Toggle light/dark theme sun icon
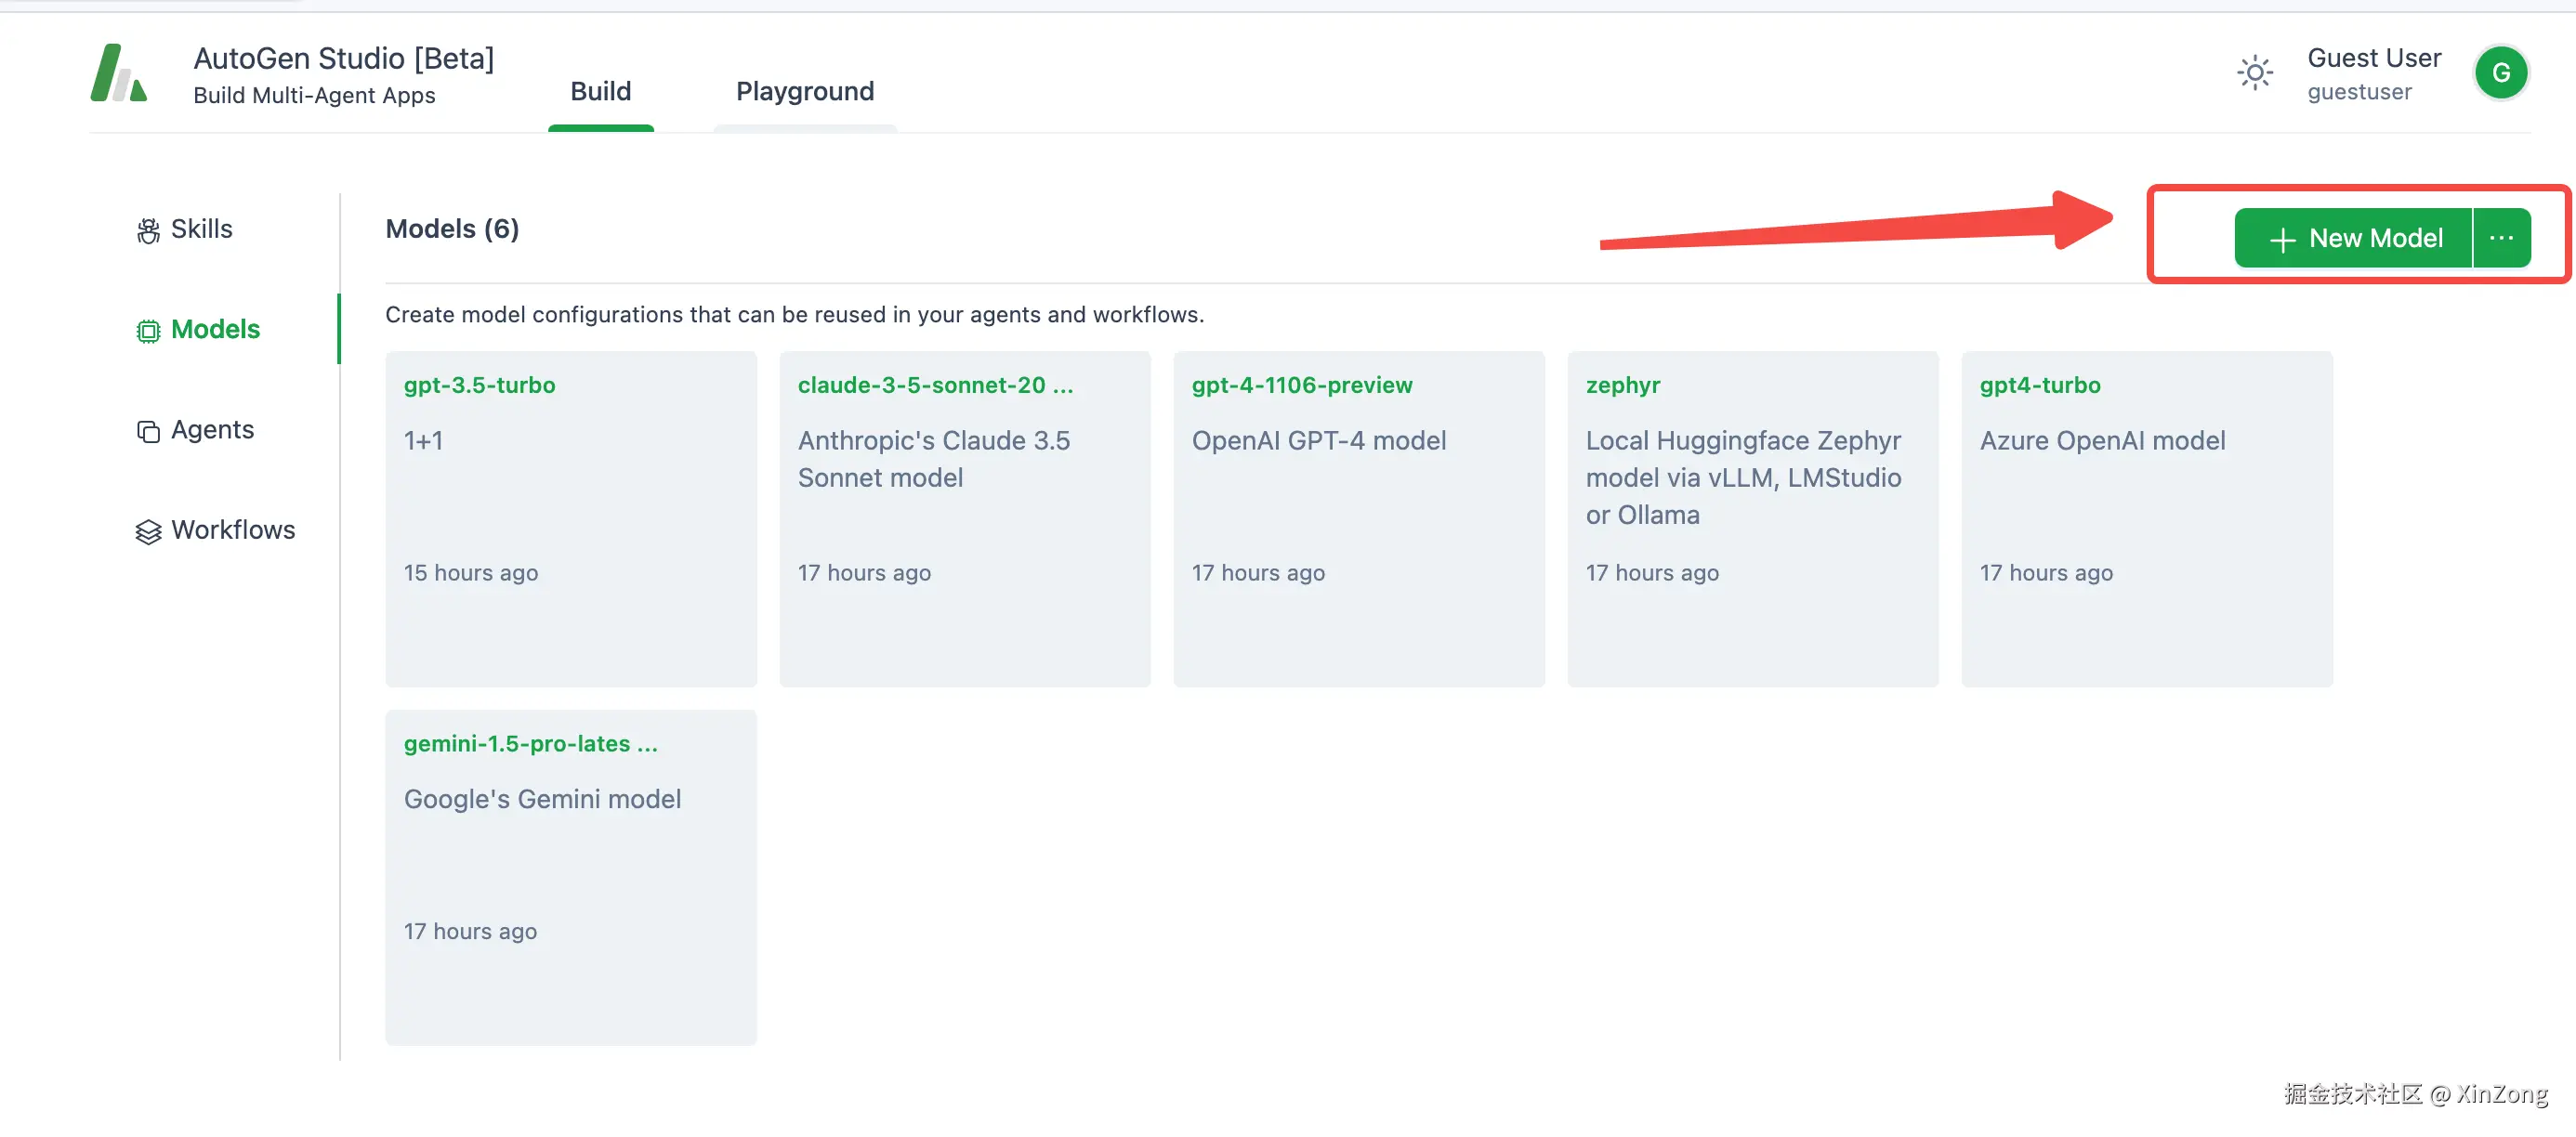This screenshot has height=1137, width=2576. [2254, 73]
